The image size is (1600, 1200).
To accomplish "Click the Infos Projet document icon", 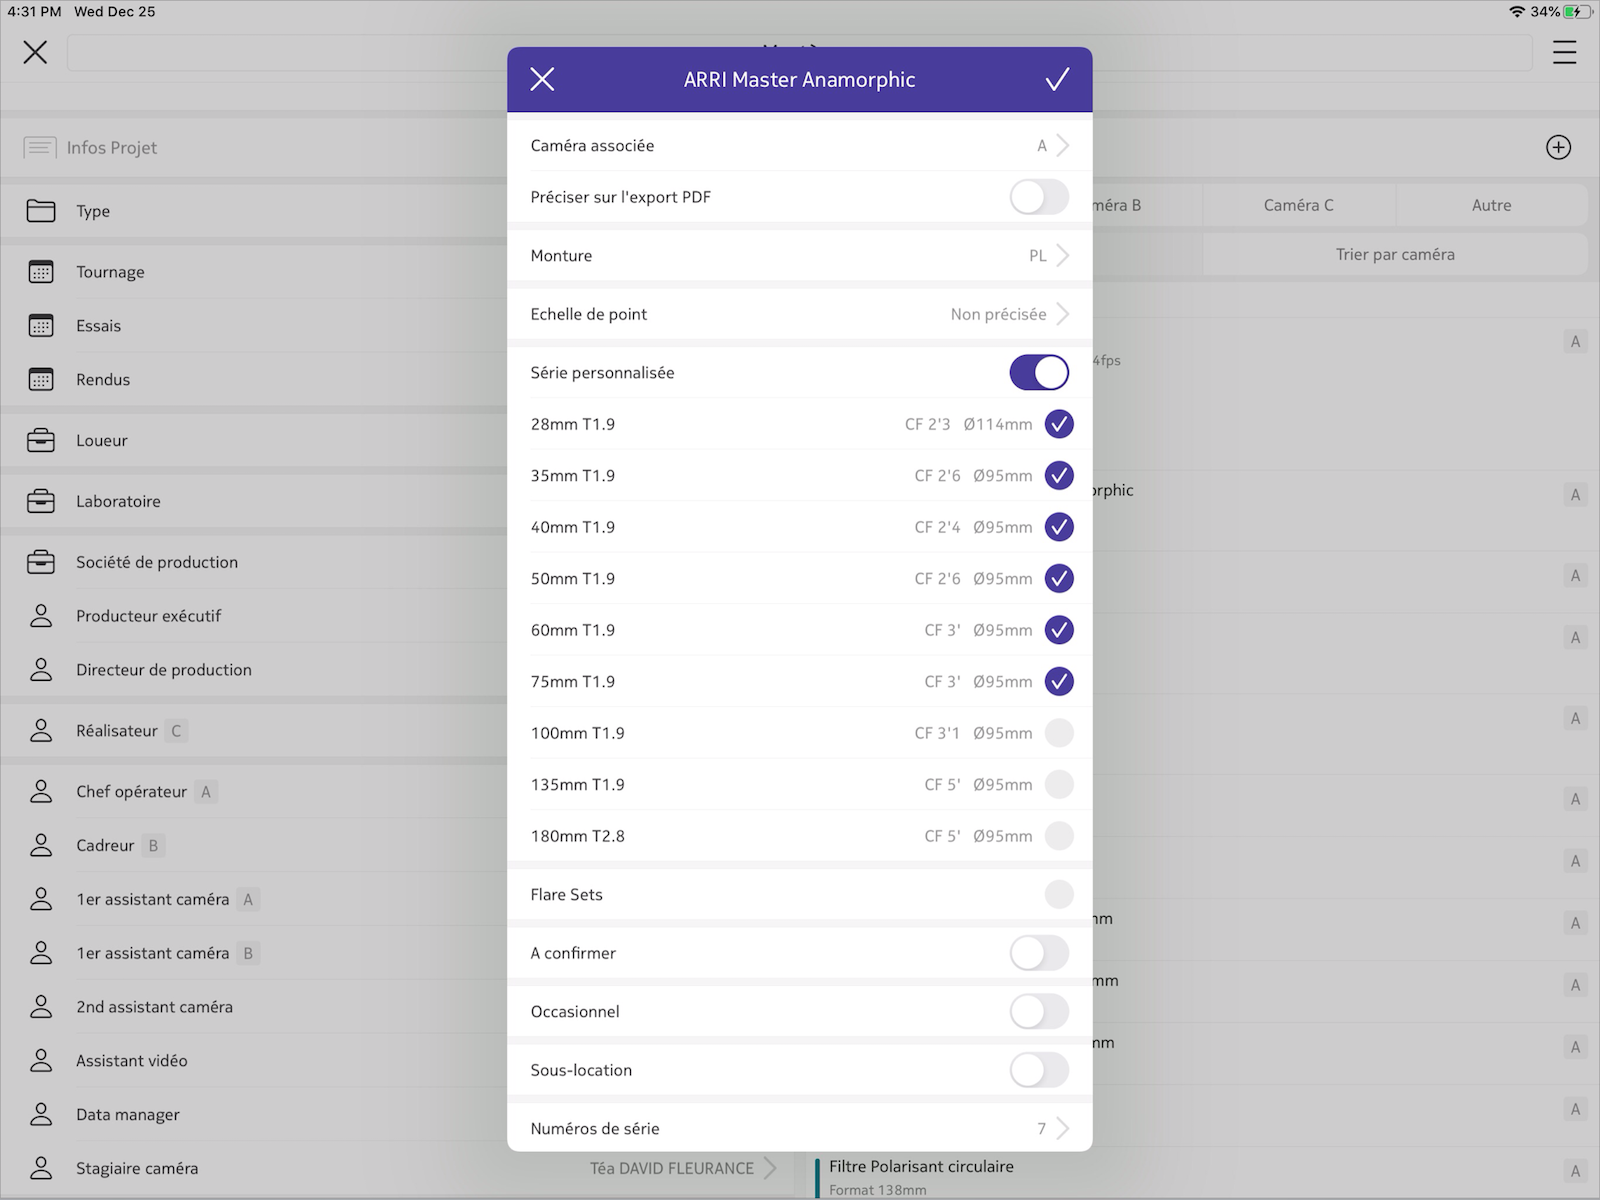I will tap(40, 148).
